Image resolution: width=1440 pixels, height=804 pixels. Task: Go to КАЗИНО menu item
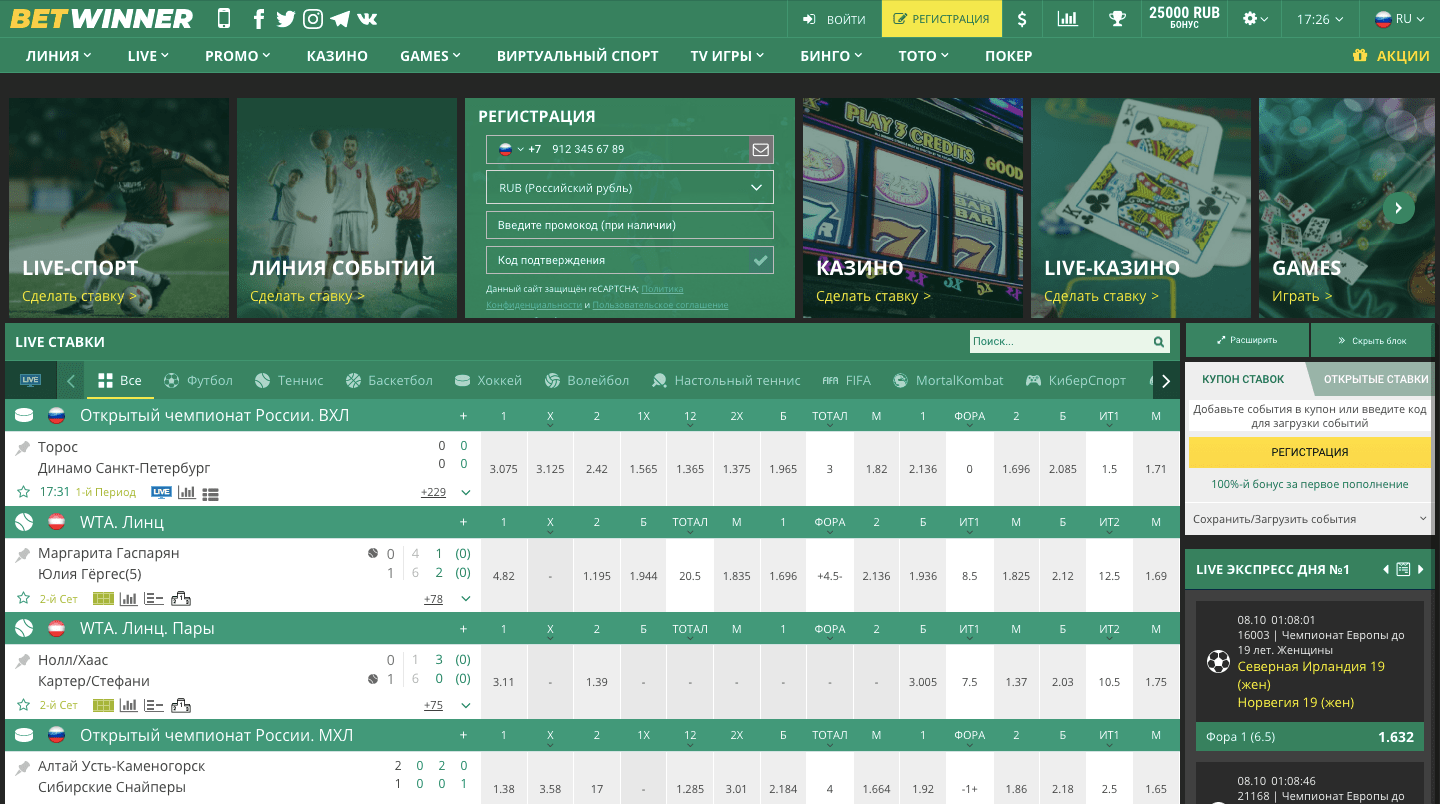[337, 56]
